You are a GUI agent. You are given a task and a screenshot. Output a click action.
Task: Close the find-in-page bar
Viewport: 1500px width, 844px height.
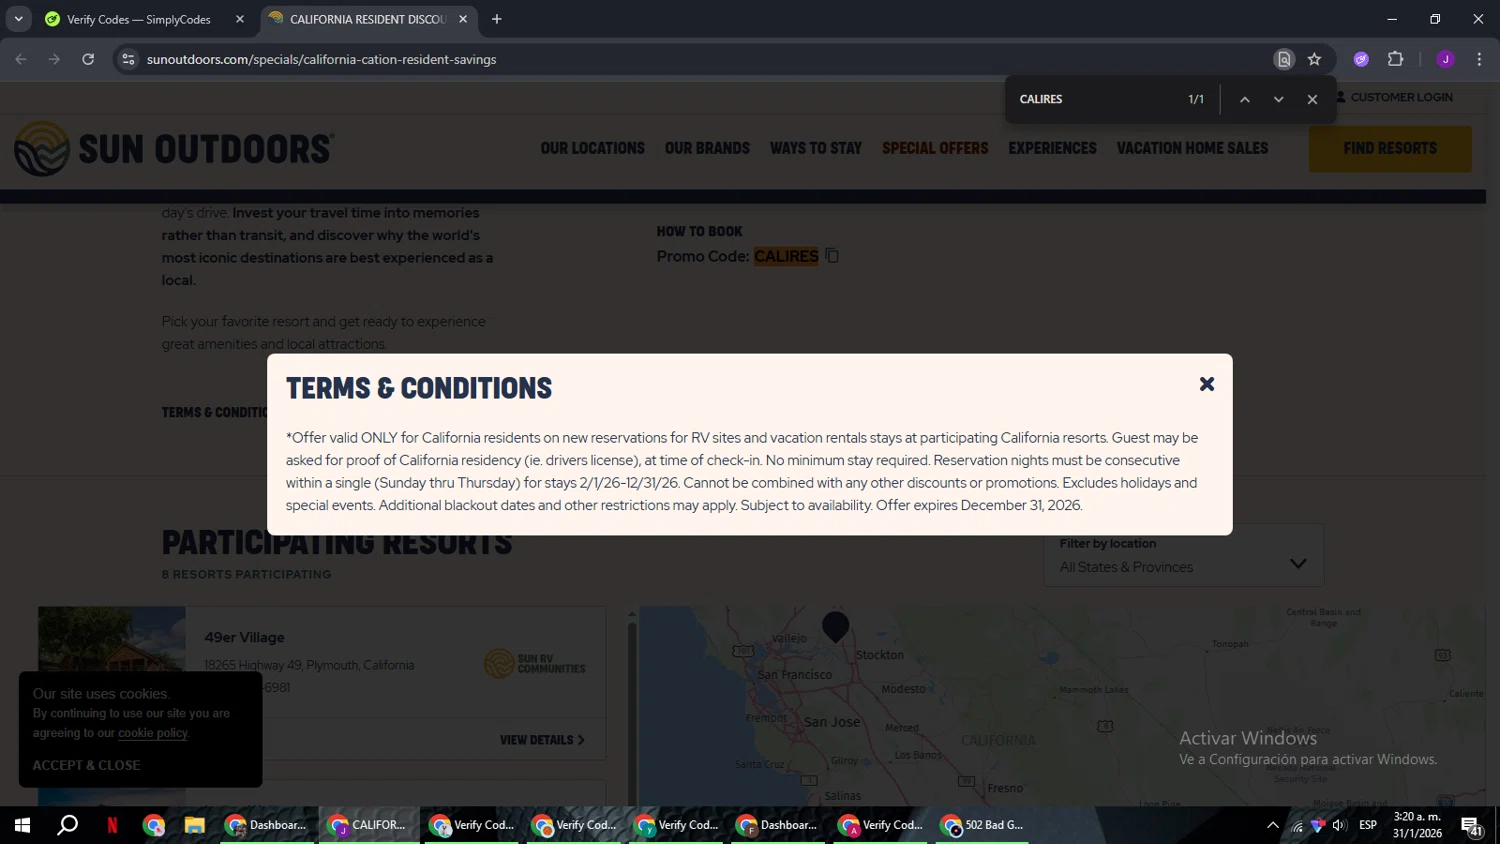[x=1312, y=99]
